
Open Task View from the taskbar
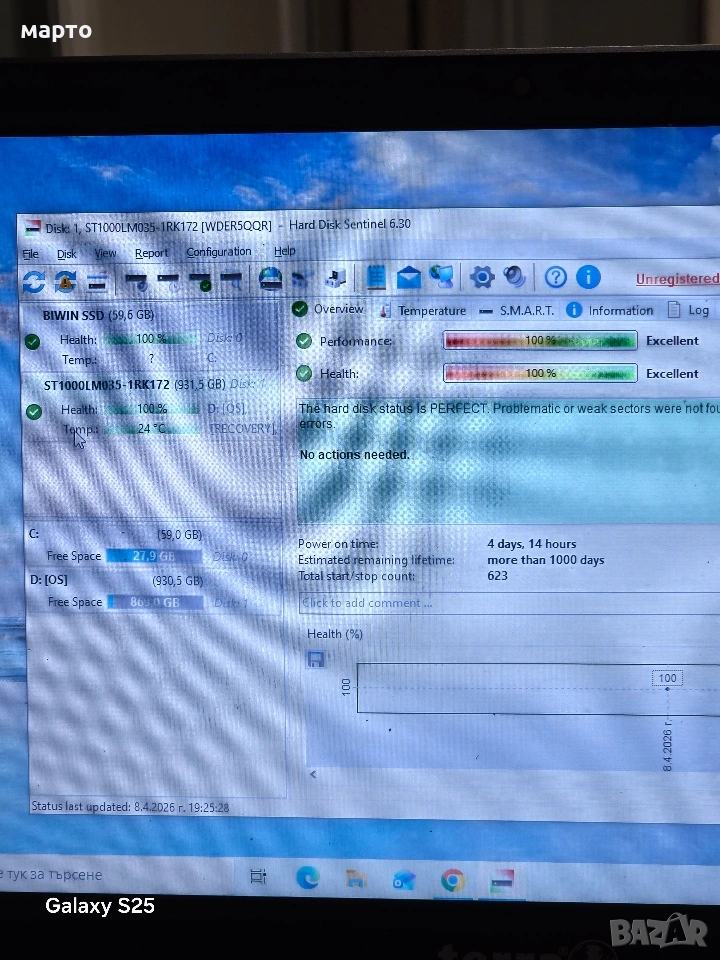click(x=258, y=877)
